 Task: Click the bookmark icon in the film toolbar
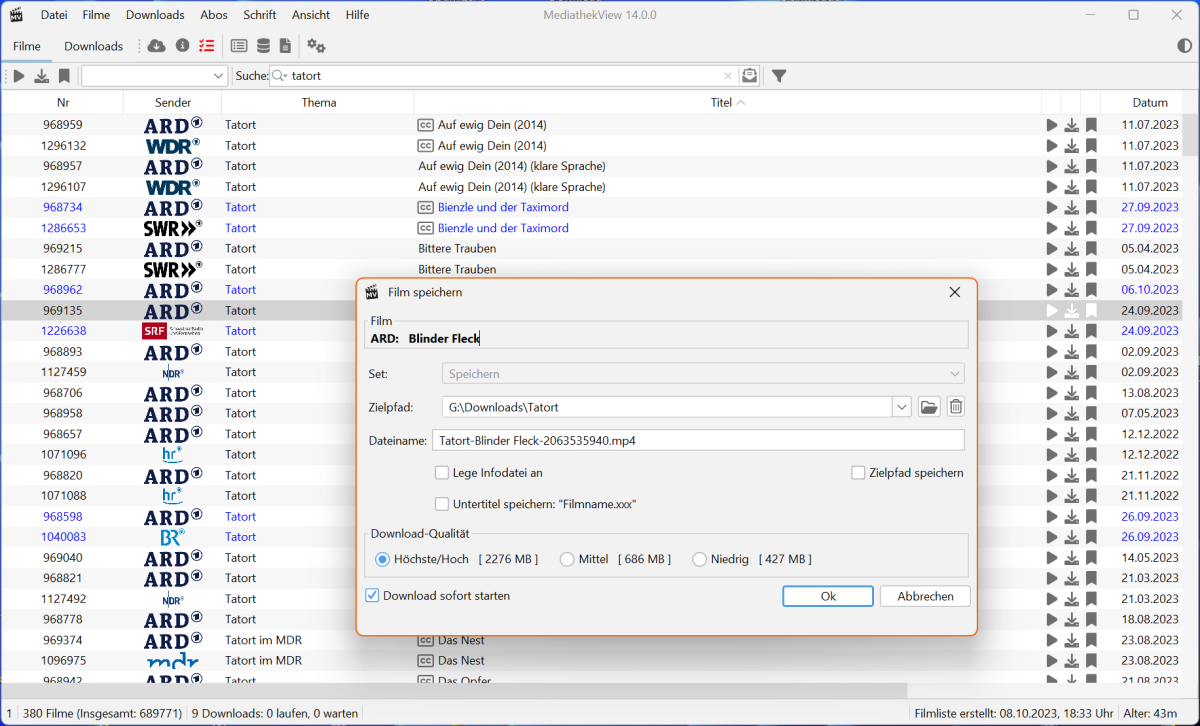pos(64,76)
